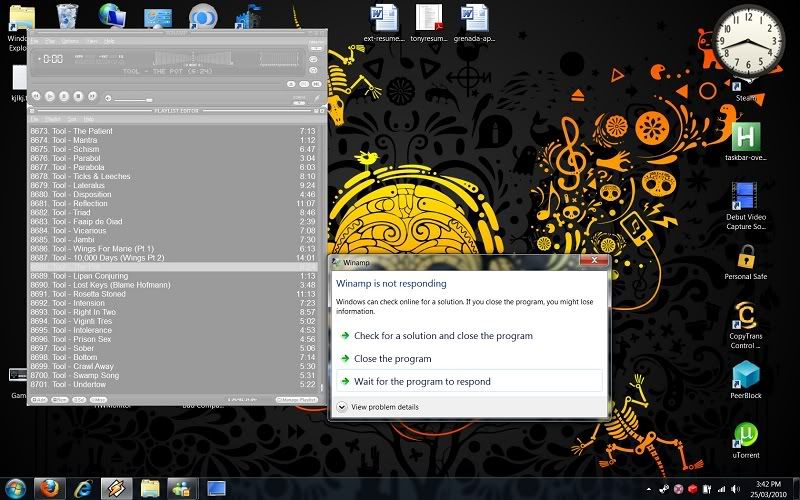Expand View problem details
800x500 pixels.
point(378,407)
